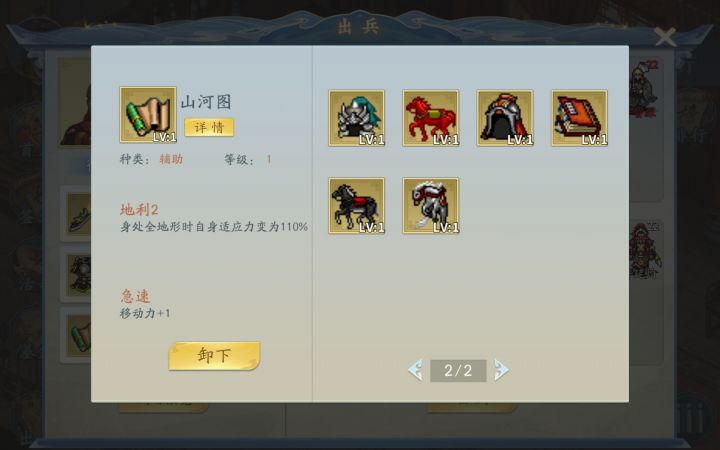
Task: Open 详情 details for 山河图
Action: [x=209, y=127]
